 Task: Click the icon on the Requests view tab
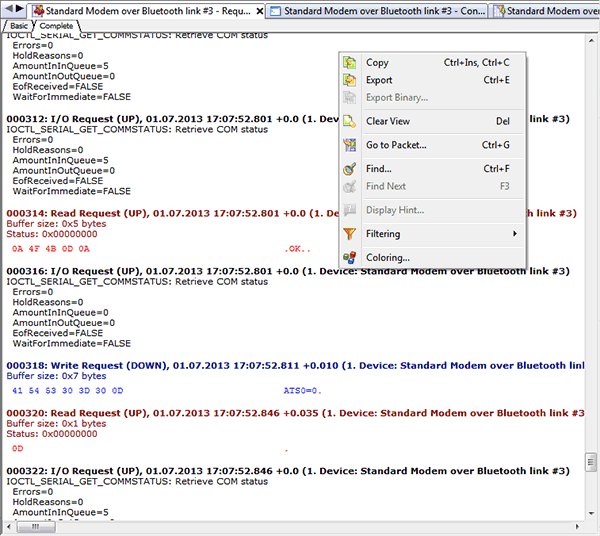(38, 11)
